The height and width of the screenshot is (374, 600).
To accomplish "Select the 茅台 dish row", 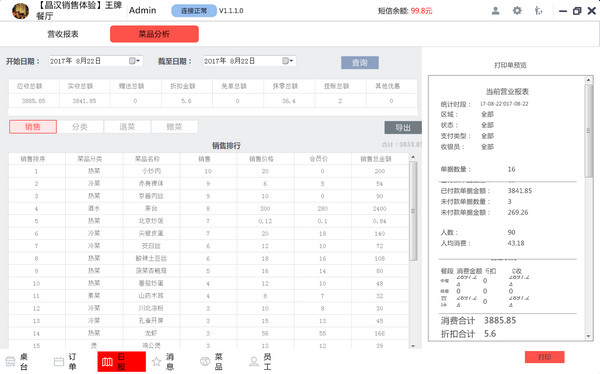I will (209, 209).
